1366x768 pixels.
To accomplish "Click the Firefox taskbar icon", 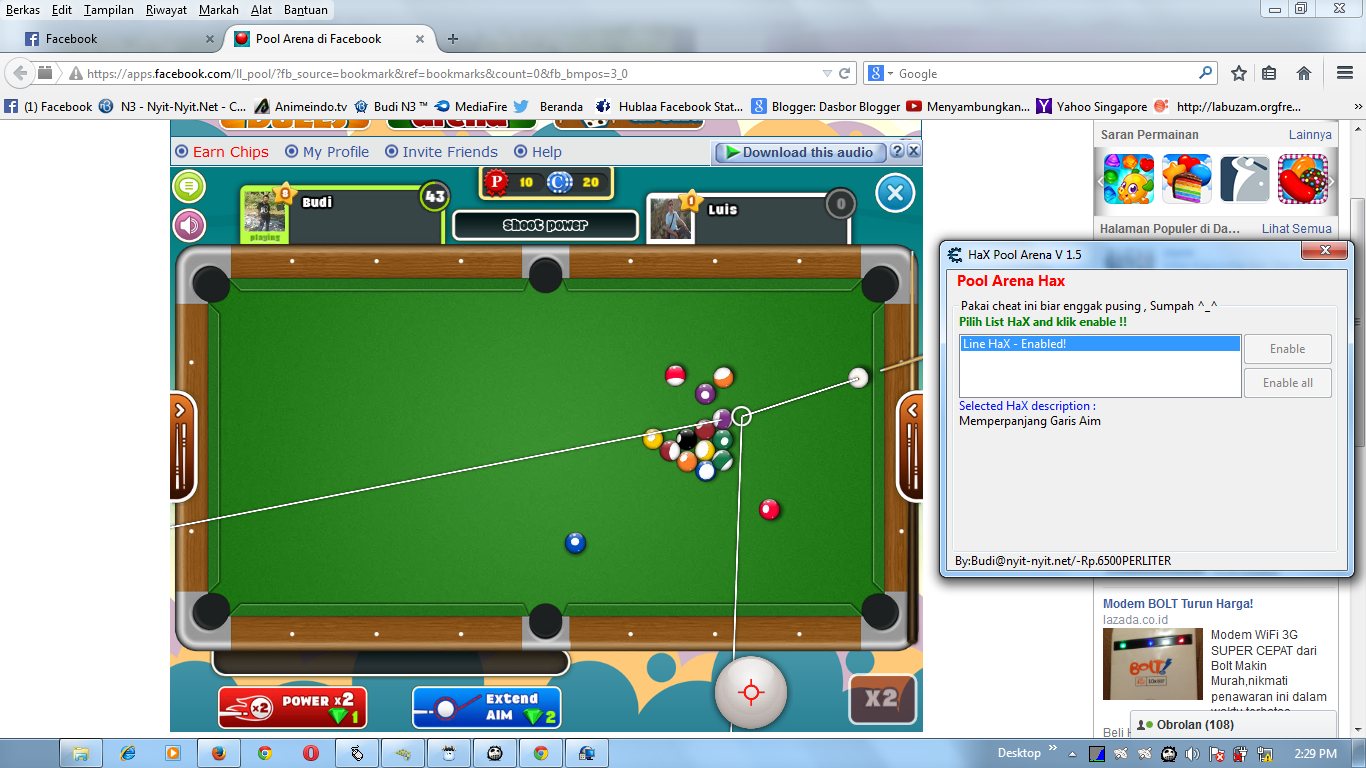I will [219, 753].
